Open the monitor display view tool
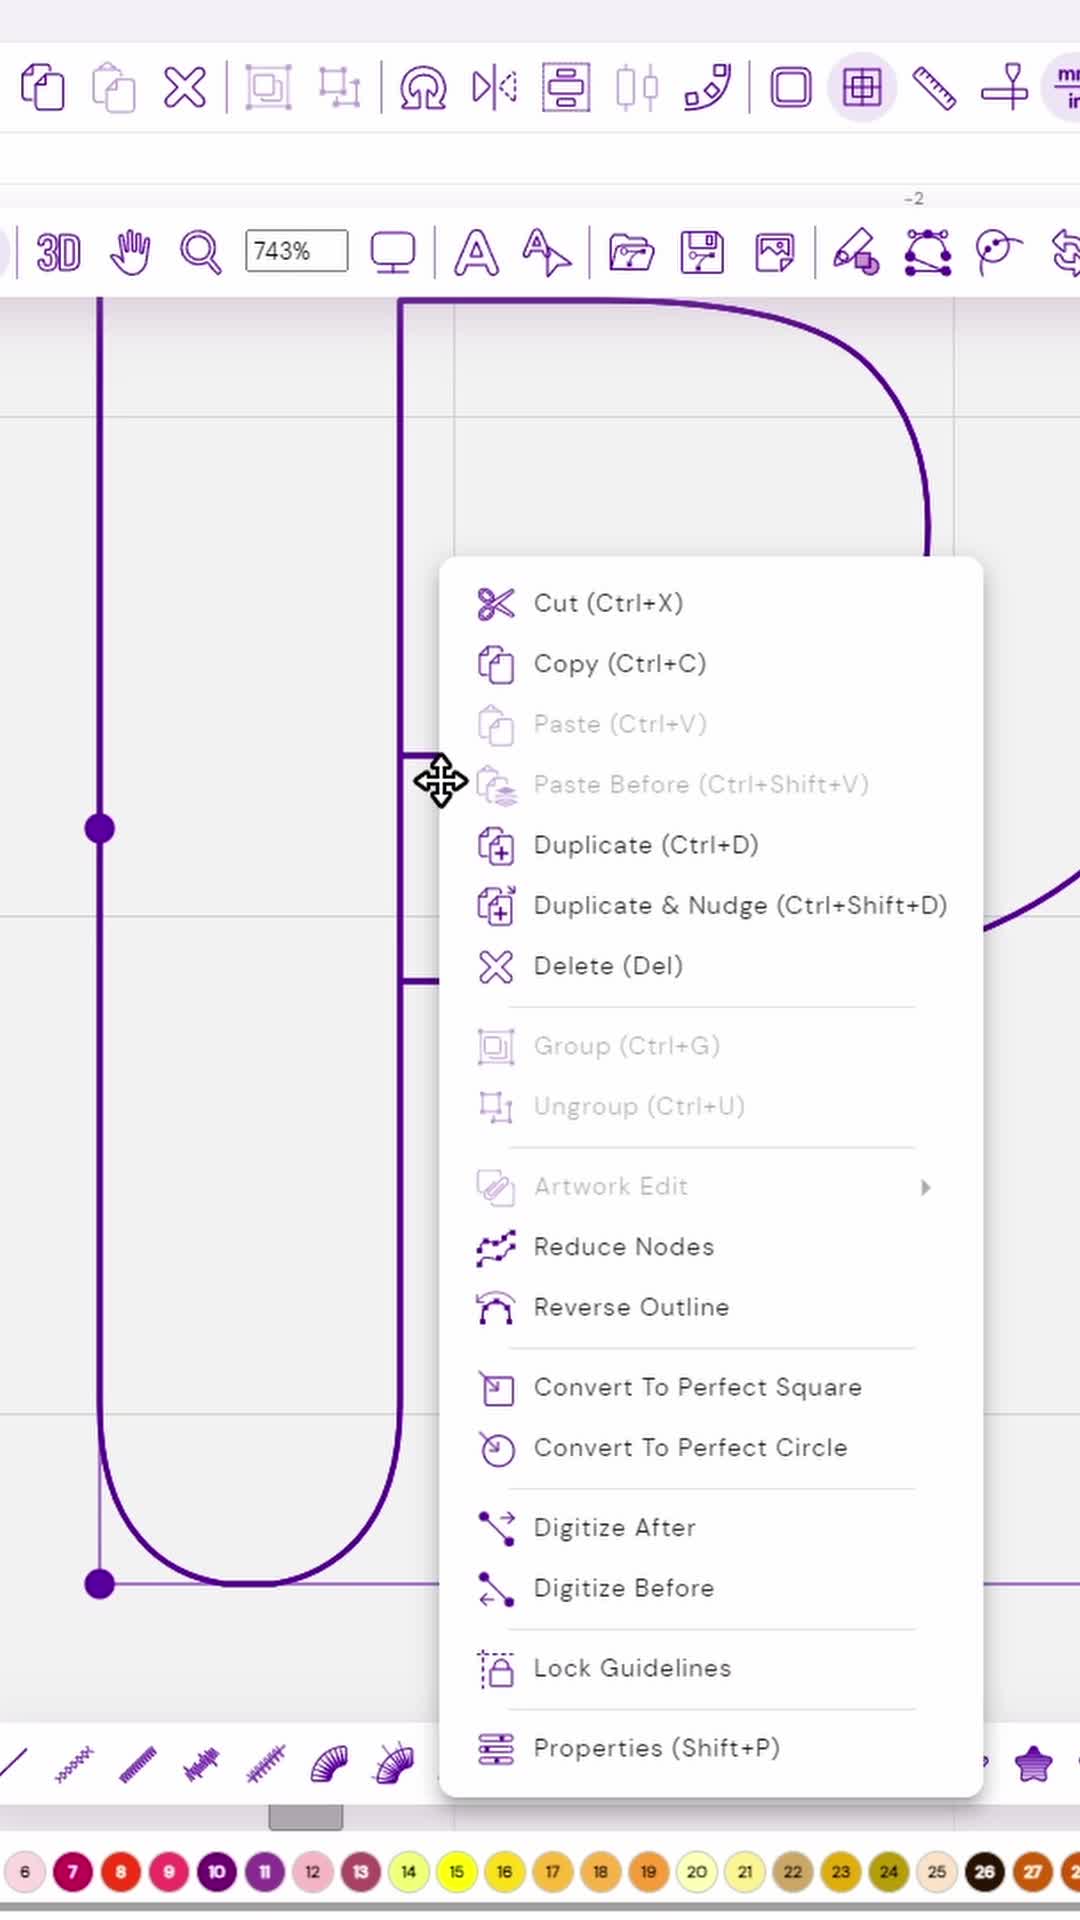1080x1920 pixels. (x=392, y=252)
